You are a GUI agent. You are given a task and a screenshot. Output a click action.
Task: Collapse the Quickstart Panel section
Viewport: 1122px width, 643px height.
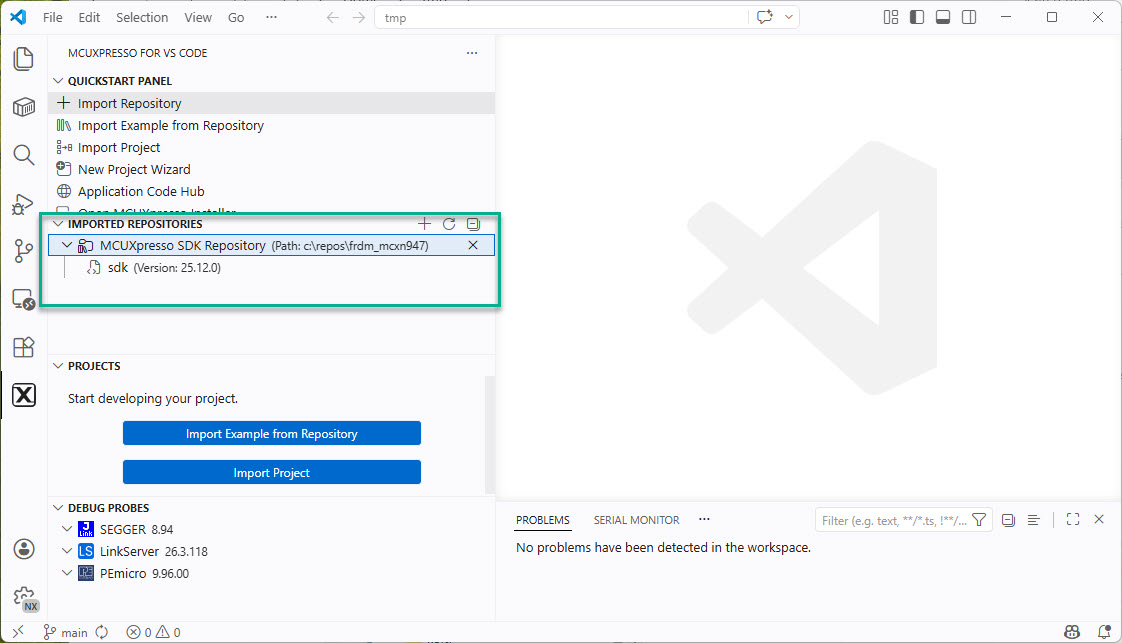pyautogui.click(x=58, y=81)
